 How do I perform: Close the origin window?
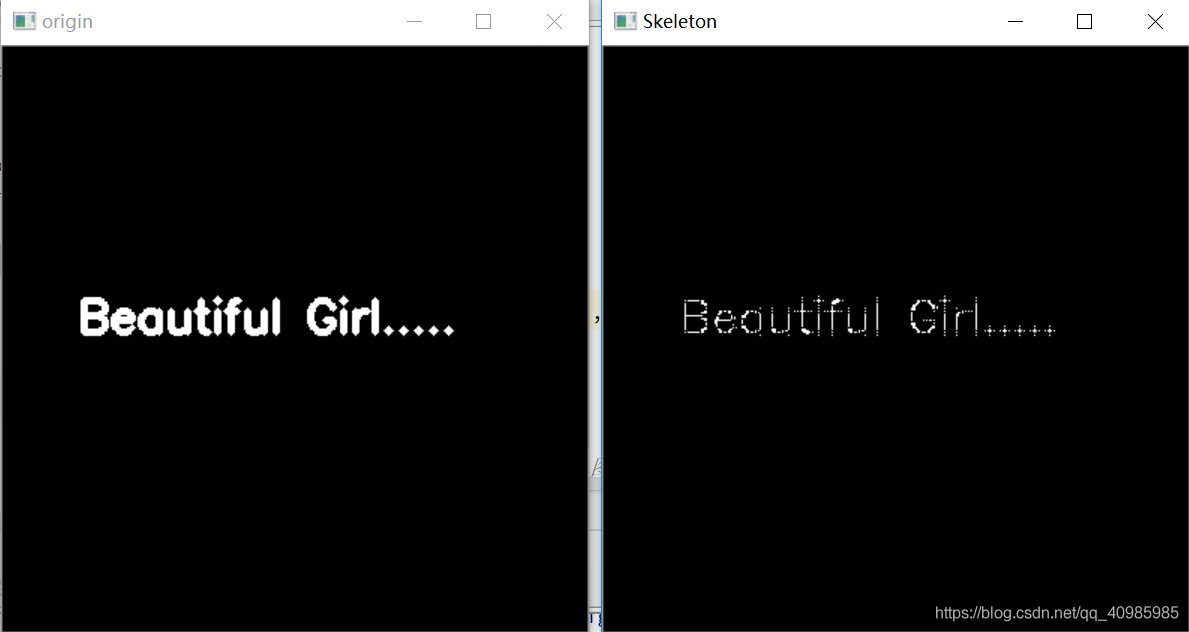[554, 21]
